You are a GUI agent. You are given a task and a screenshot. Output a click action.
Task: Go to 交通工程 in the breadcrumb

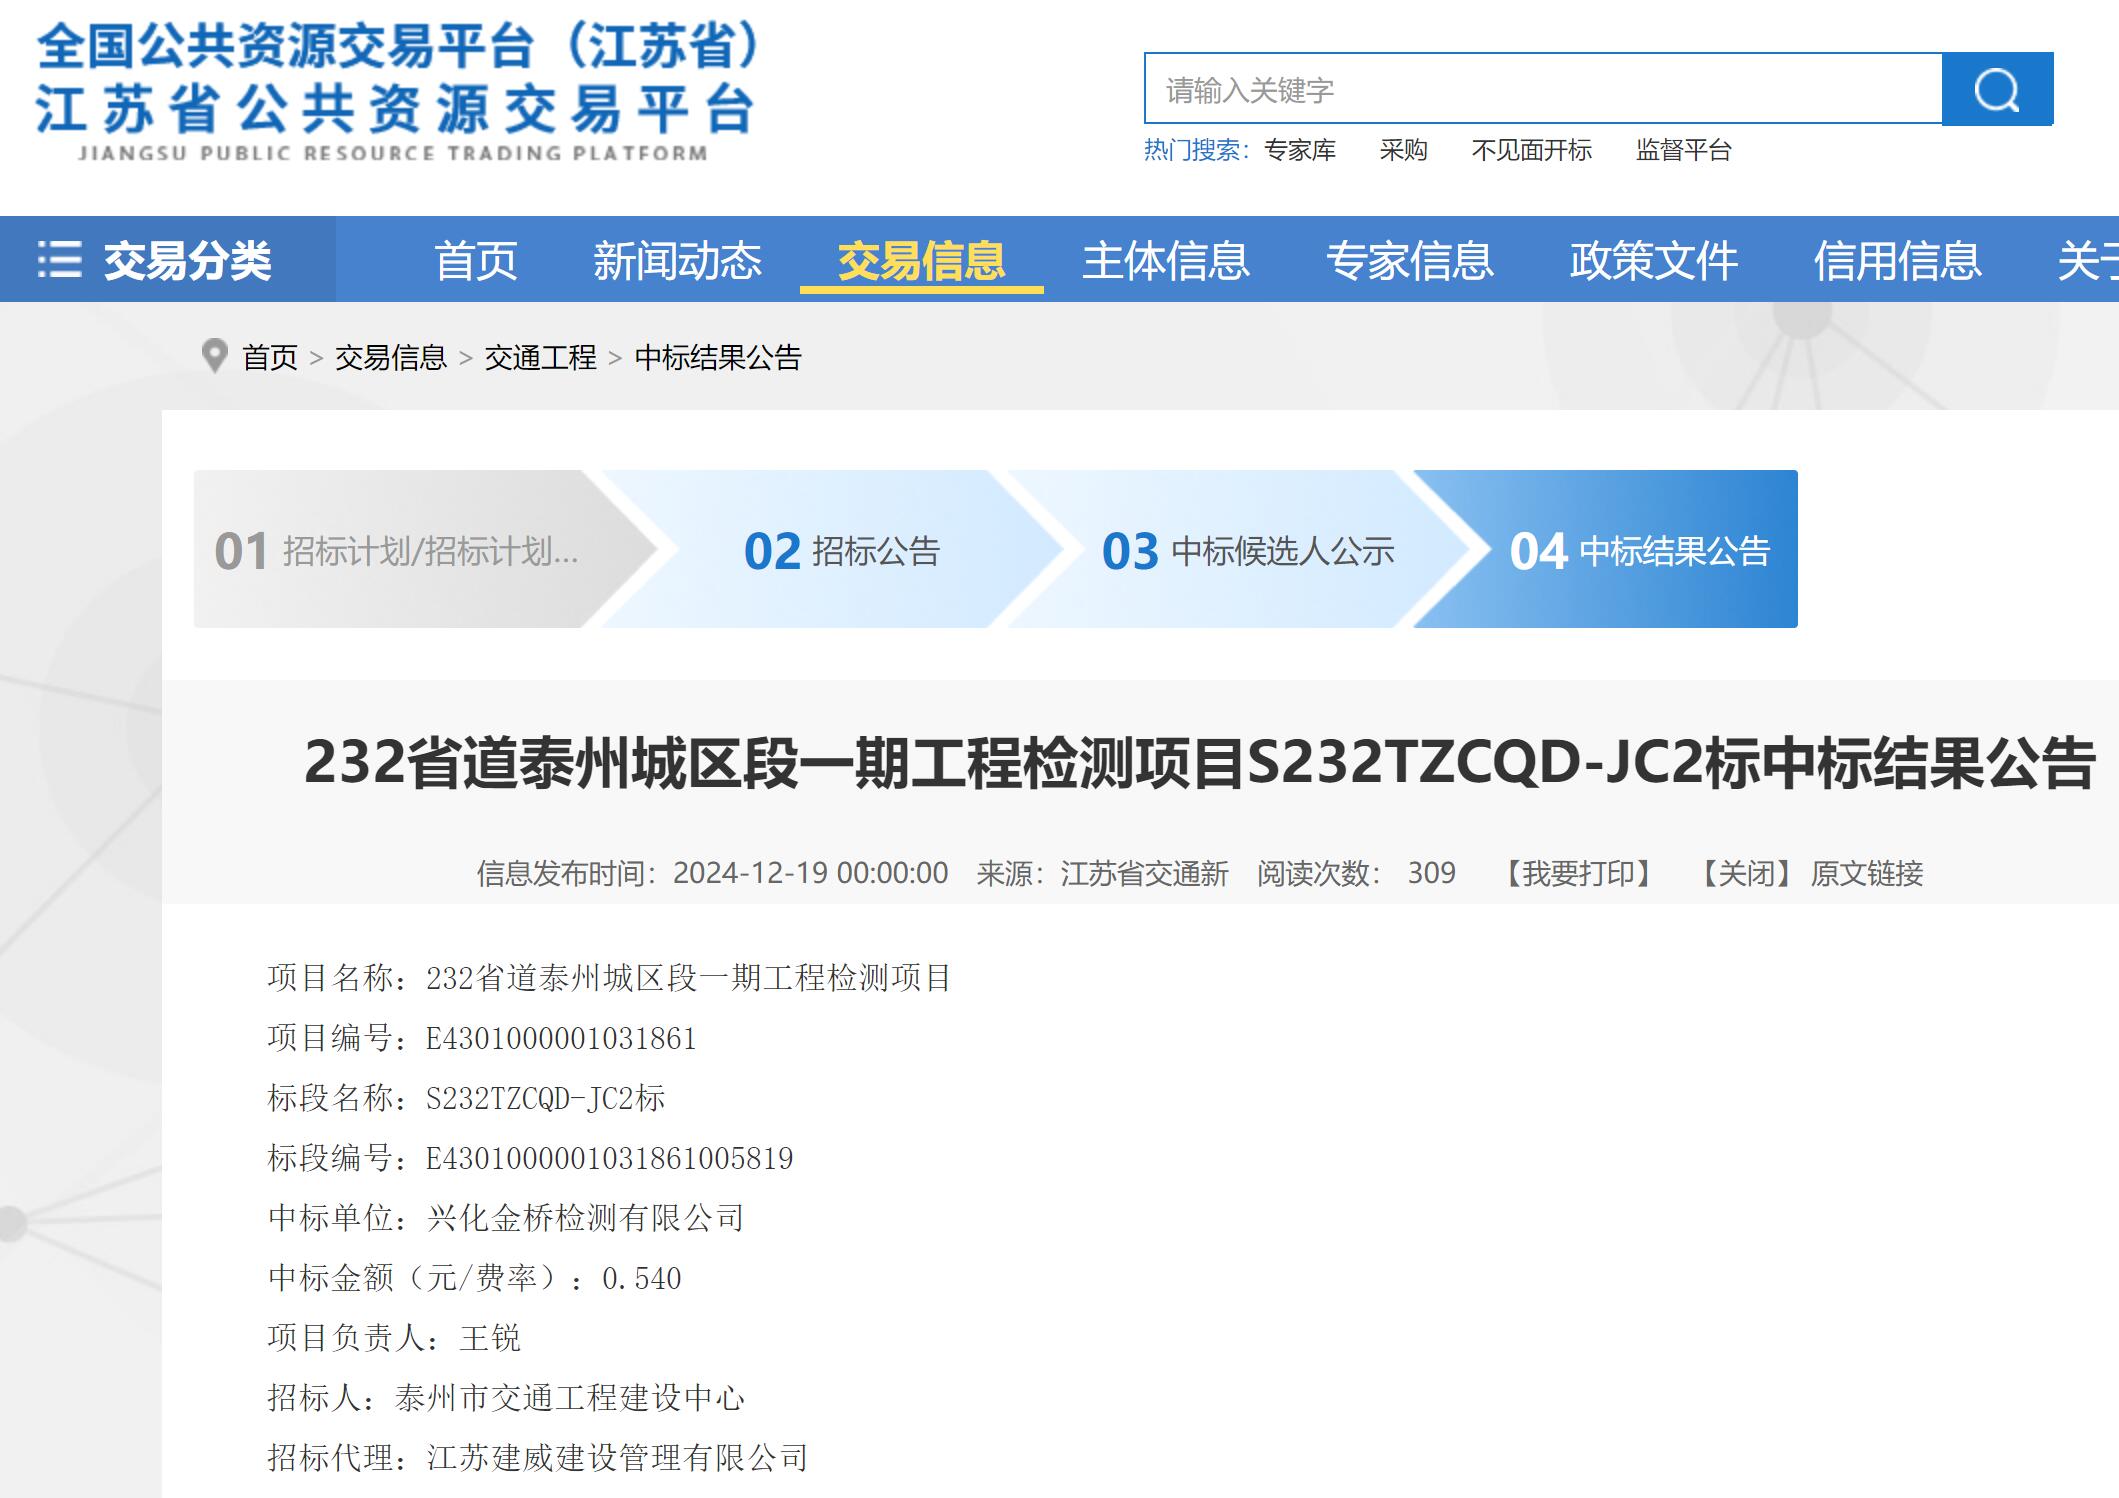(x=540, y=357)
